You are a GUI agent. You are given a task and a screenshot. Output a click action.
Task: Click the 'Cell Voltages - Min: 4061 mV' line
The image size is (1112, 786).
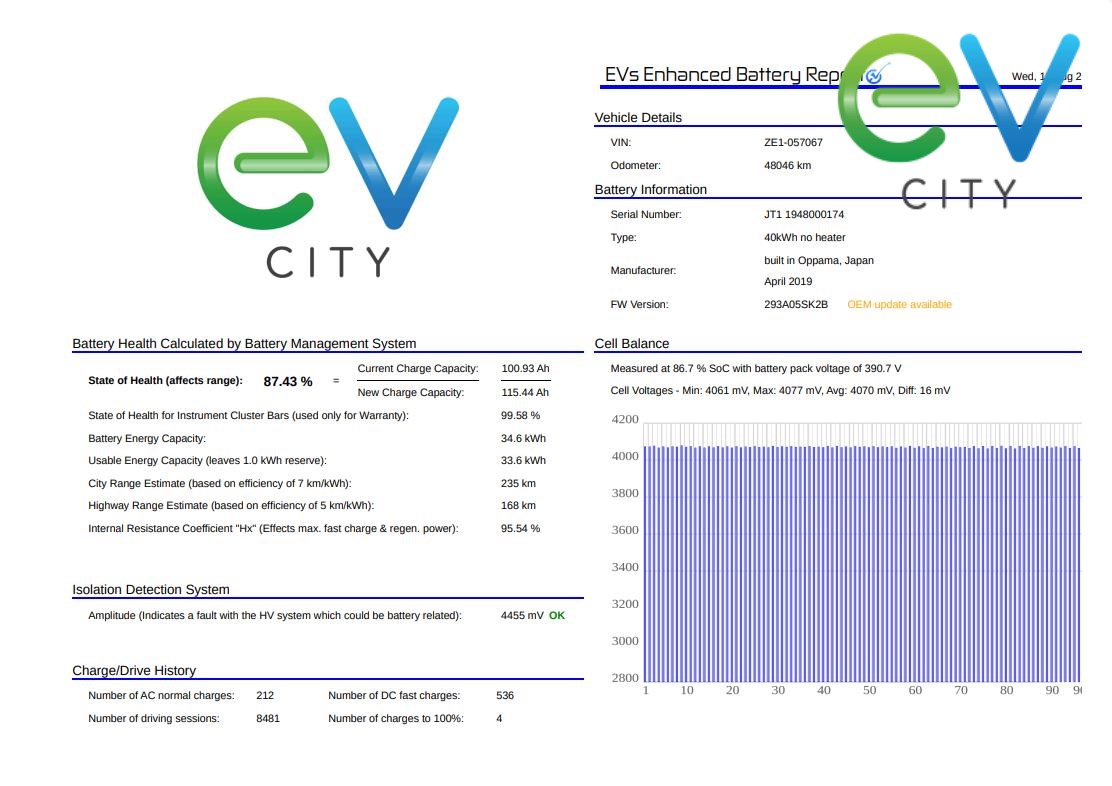pos(780,391)
